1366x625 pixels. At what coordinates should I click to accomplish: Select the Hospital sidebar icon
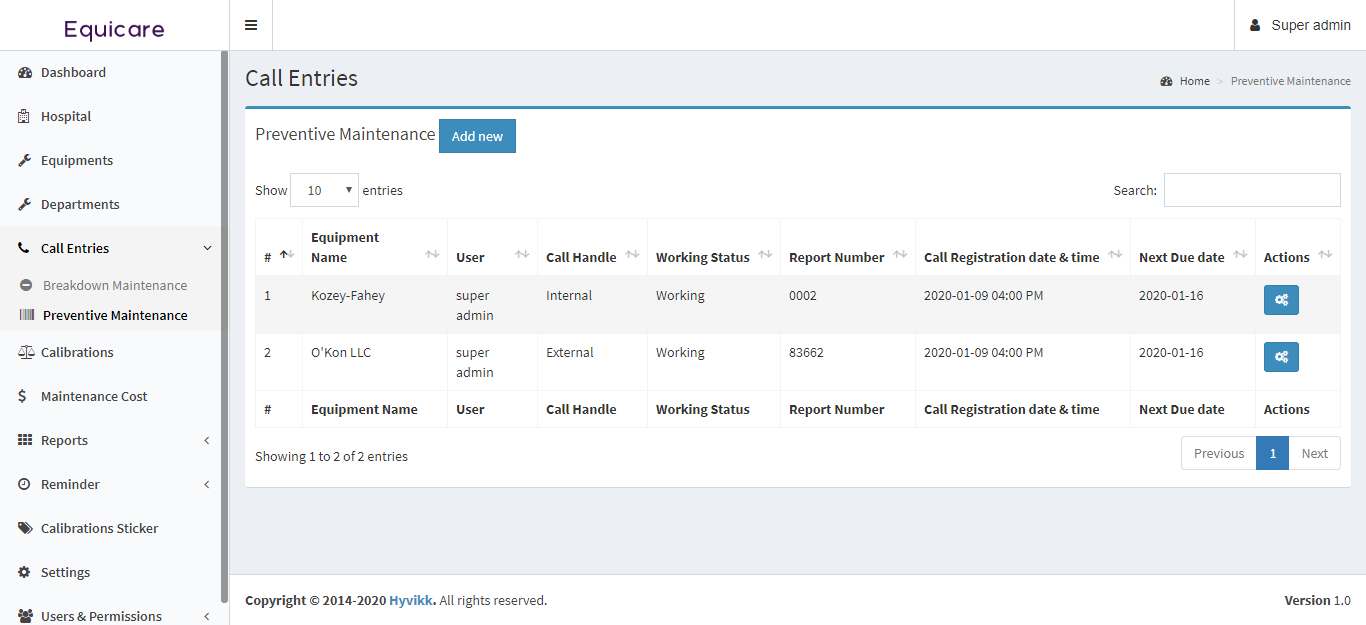point(24,116)
